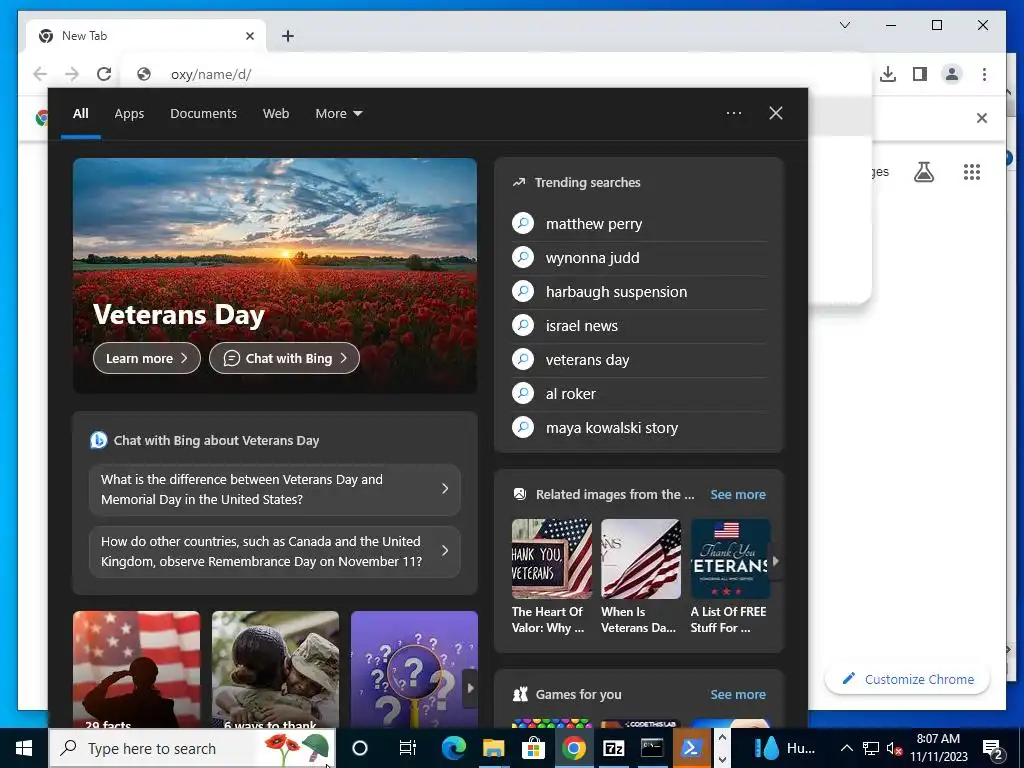Advance bottom article cards arrow
This screenshot has height=768, width=1024.
pos(470,687)
